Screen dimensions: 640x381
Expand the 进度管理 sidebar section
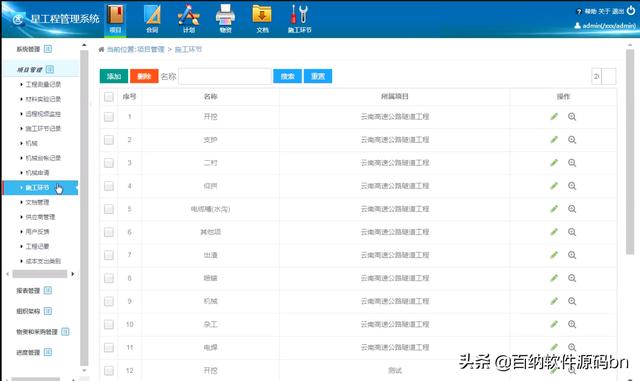coord(48,352)
